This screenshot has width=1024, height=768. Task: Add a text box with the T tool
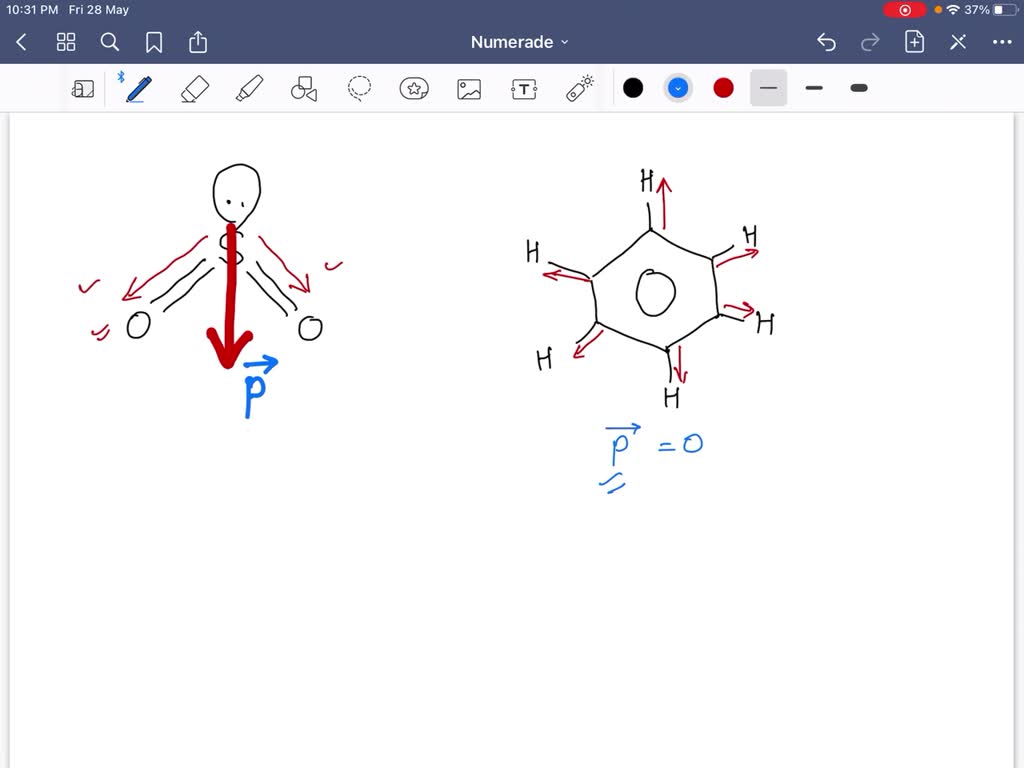(x=523, y=88)
